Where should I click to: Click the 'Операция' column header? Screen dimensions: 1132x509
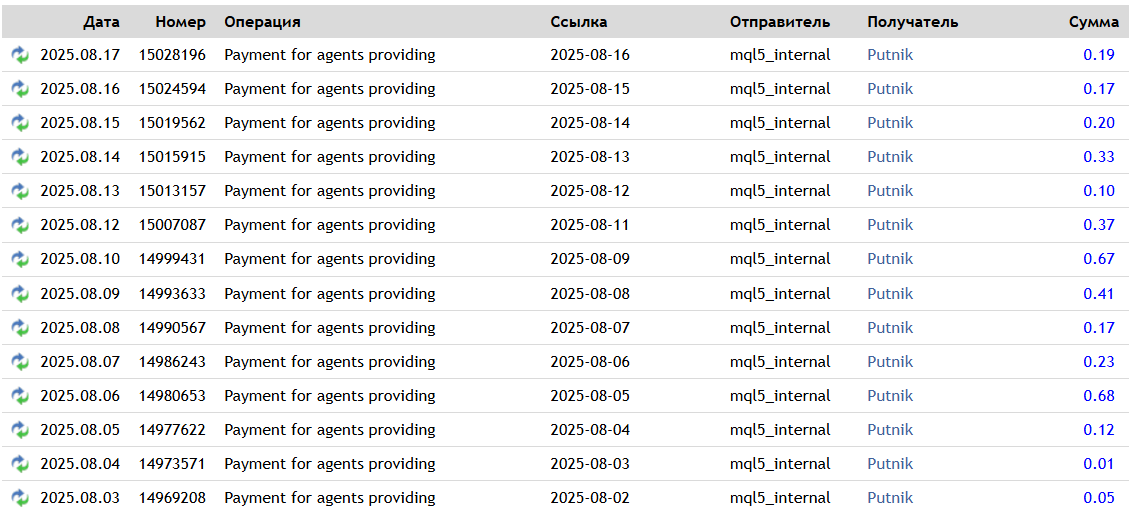[262, 22]
